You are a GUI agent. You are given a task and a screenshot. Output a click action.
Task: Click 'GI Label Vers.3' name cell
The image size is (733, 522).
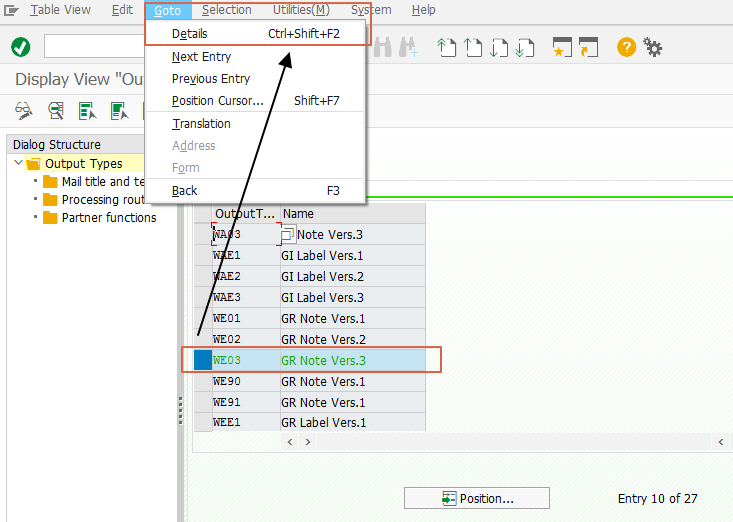pos(353,297)
